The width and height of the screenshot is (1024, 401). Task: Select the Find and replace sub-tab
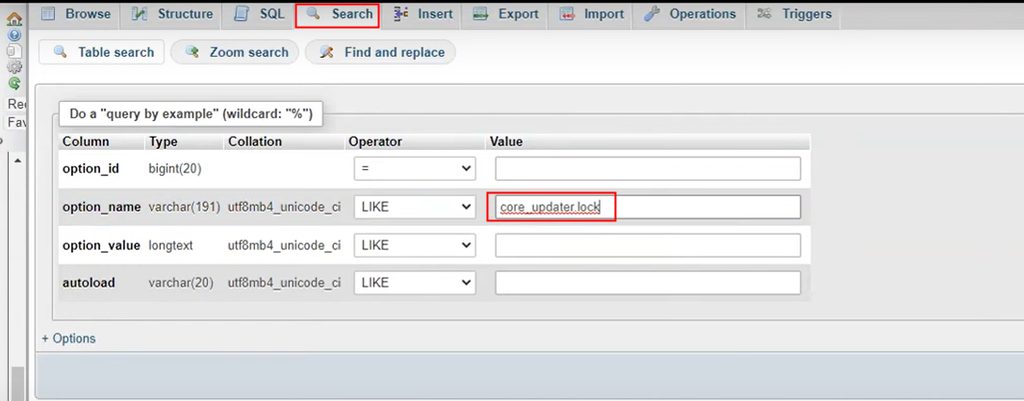(x=380, y=52)
